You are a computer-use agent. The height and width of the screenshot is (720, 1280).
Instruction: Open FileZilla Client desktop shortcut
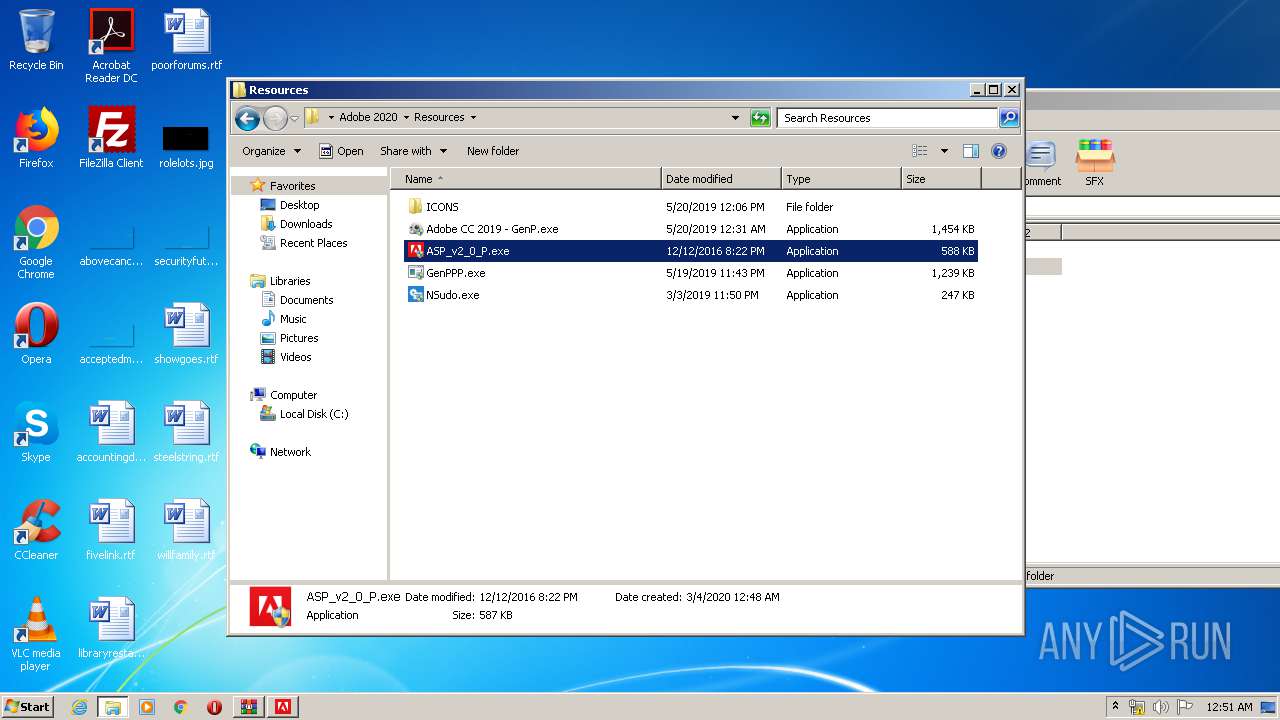111,138
